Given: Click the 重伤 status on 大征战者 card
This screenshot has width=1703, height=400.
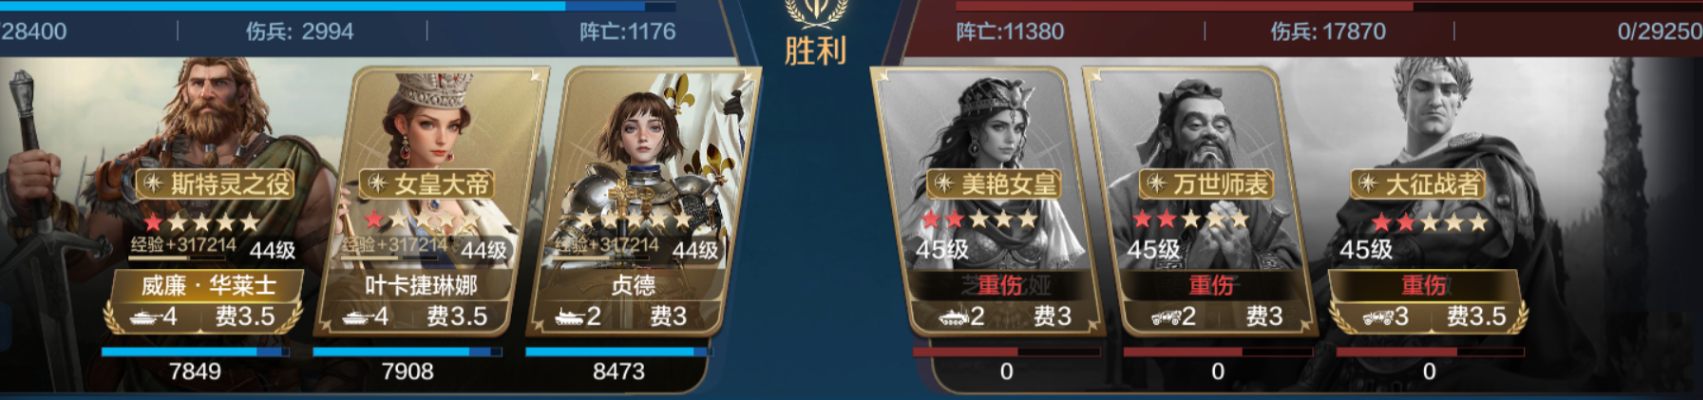Looking at the screenshot, I should (x=1424, y=286).
